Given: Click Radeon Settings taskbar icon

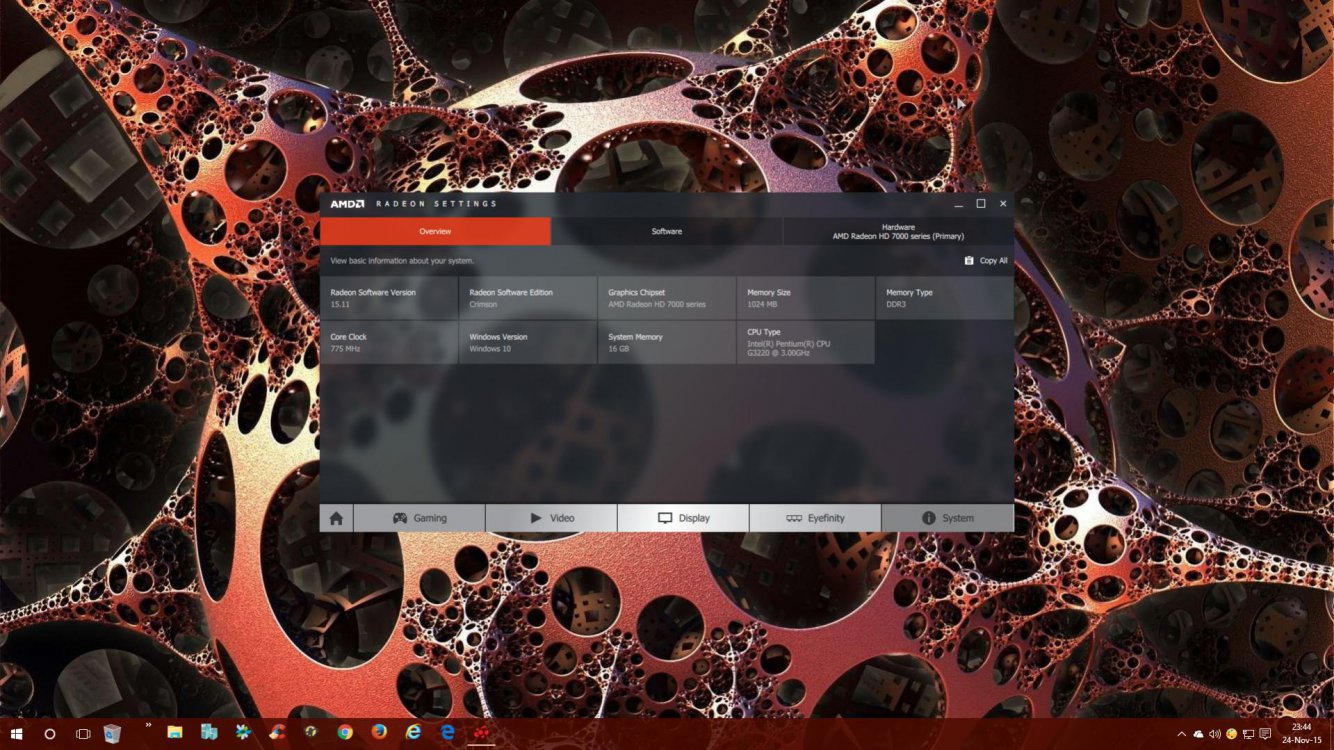Looking at the screenshot, I should click(481, 733).
